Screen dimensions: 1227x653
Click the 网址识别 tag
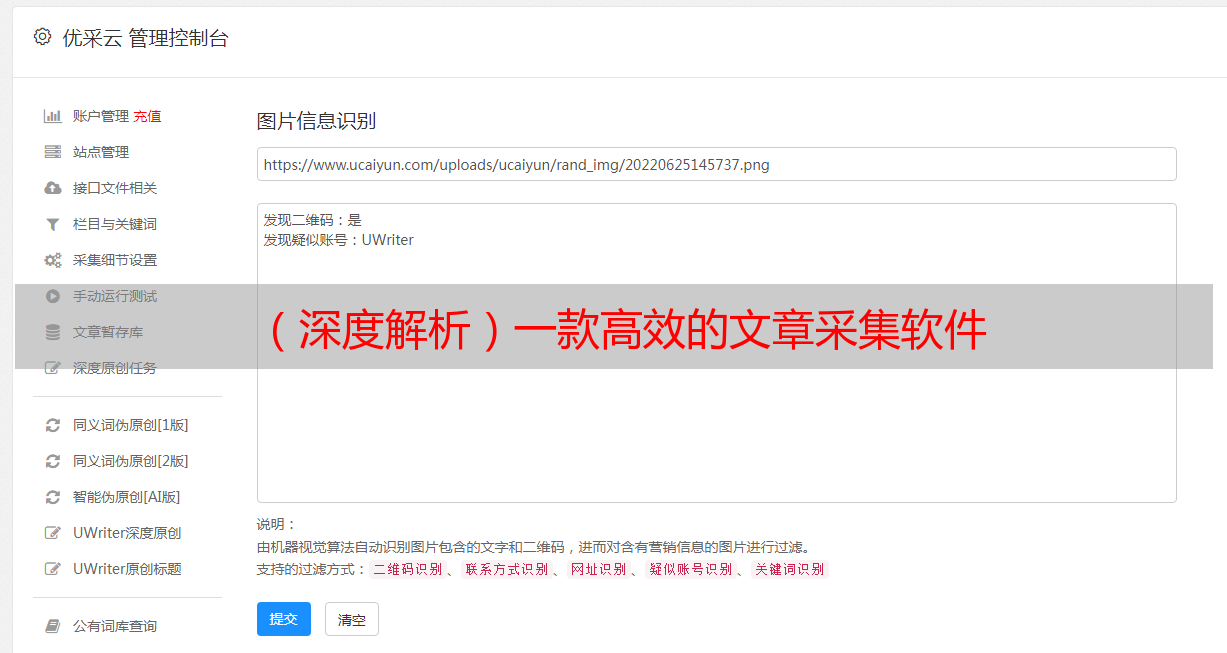tap(599, 569)
